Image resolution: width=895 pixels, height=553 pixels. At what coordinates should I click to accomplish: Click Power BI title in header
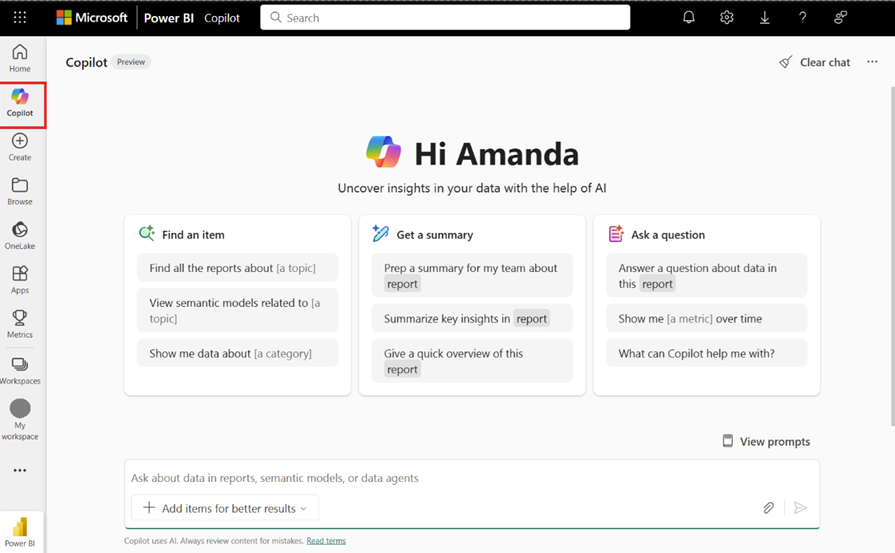169,18
